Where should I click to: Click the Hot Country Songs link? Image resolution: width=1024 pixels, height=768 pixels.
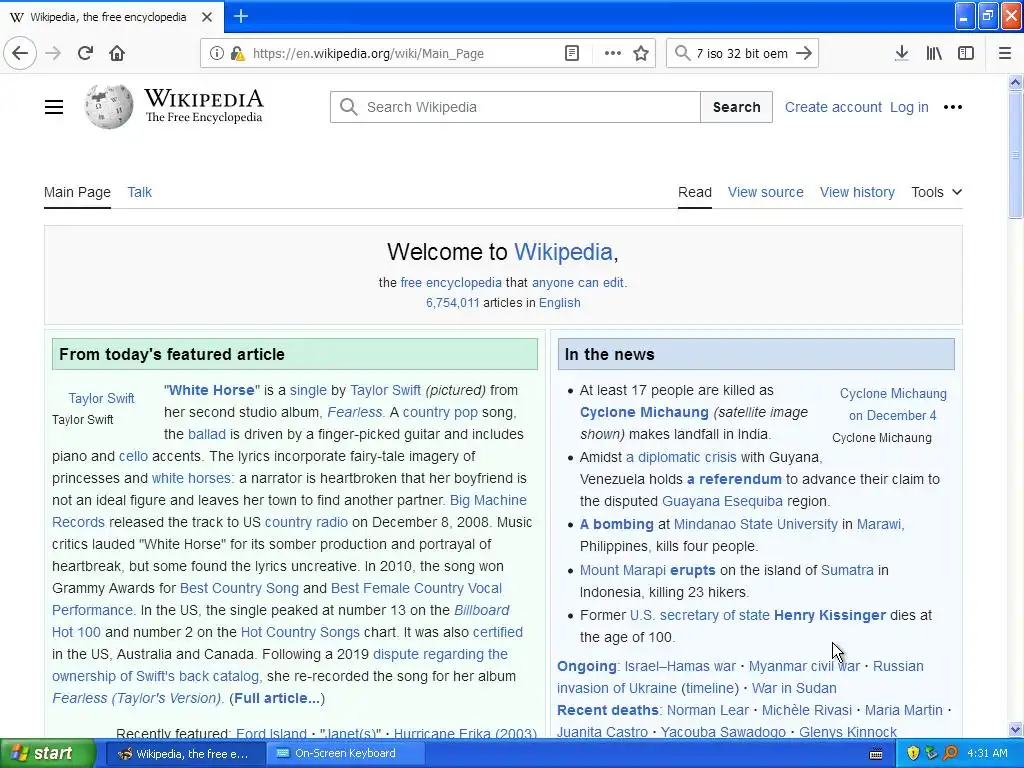pyautogui.click(x=300, y=632)
